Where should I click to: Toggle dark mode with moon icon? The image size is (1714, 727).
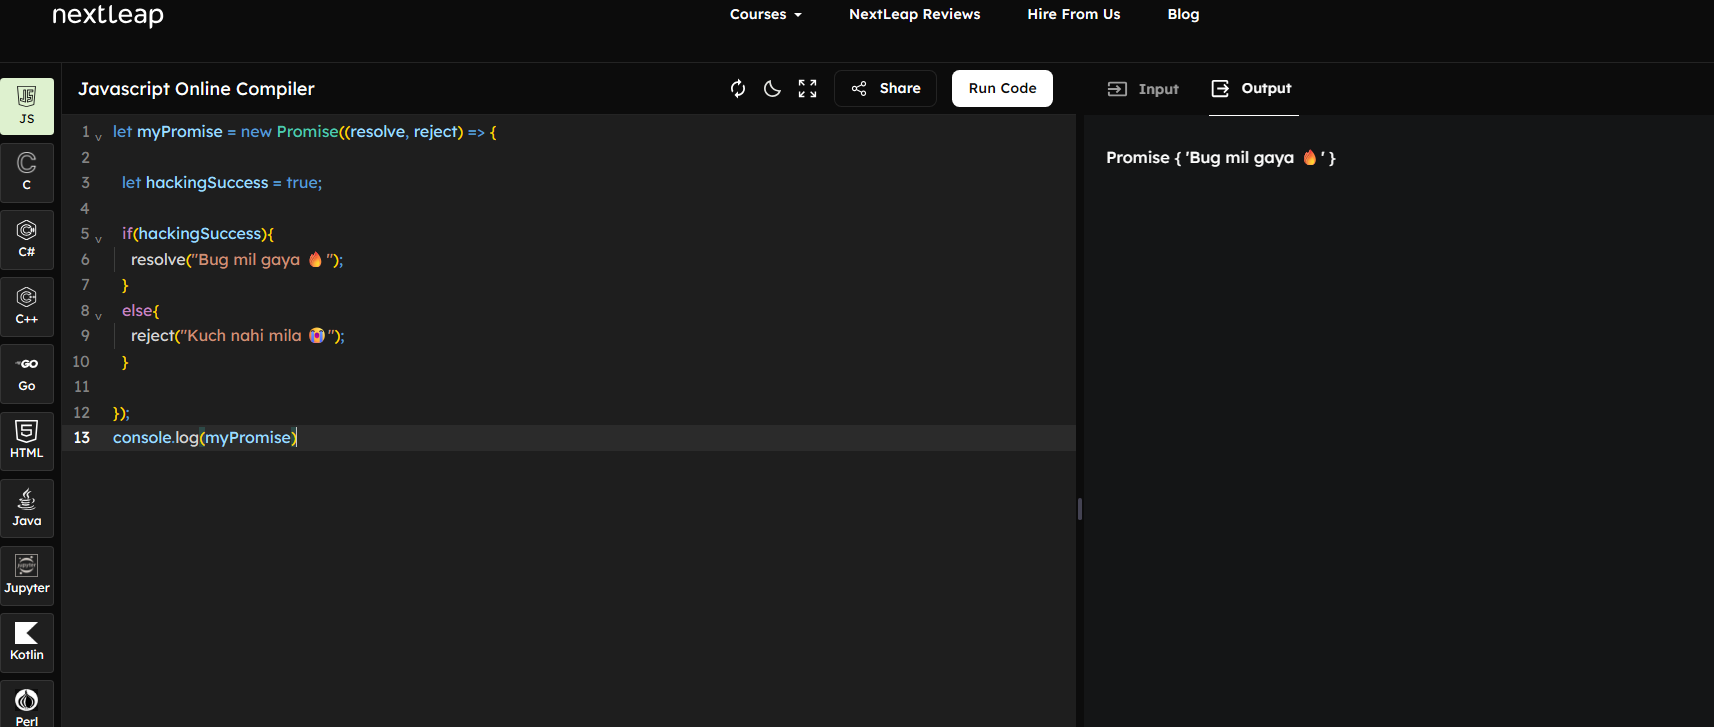(772, 89)
